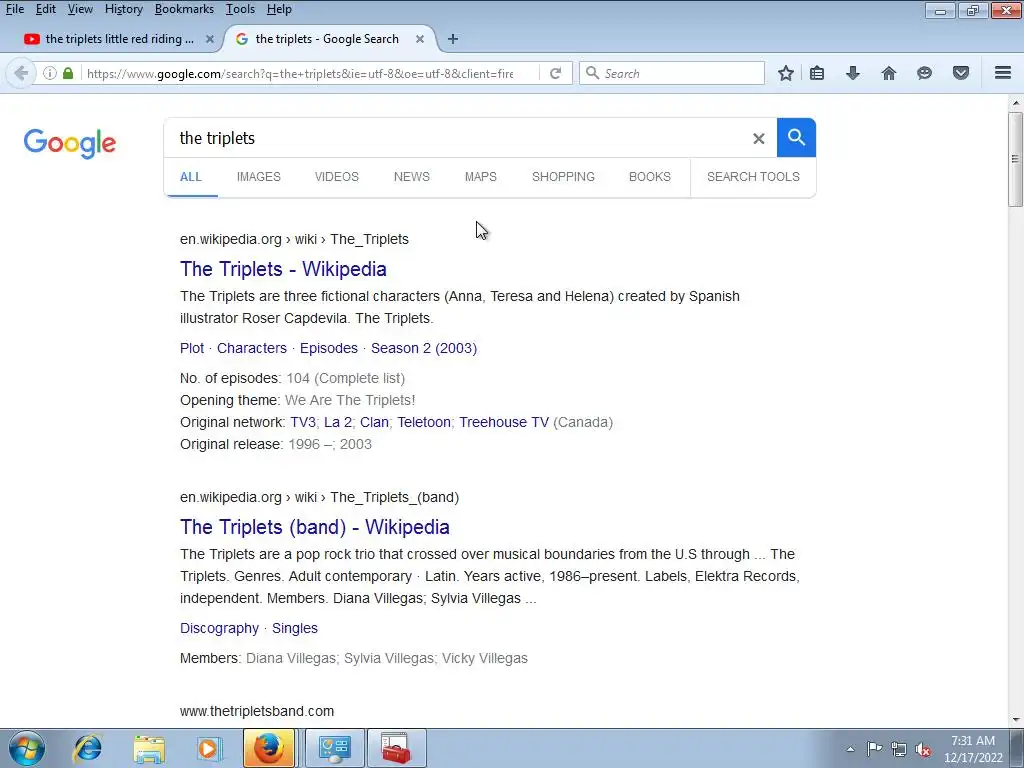1024x768 pixels.
Task: Click the vertical scrollbar thumb
Action: click(1015, 159)
